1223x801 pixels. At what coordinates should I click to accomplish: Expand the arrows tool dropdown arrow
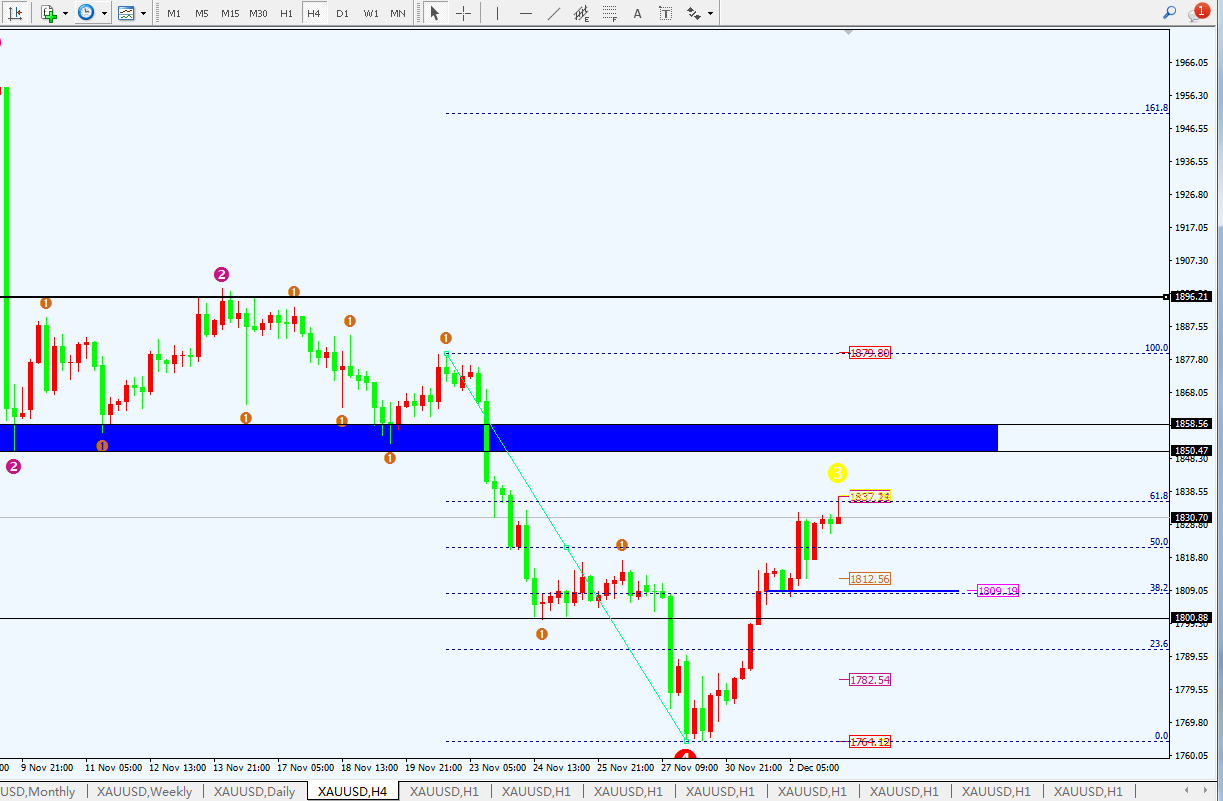point(710,13)
